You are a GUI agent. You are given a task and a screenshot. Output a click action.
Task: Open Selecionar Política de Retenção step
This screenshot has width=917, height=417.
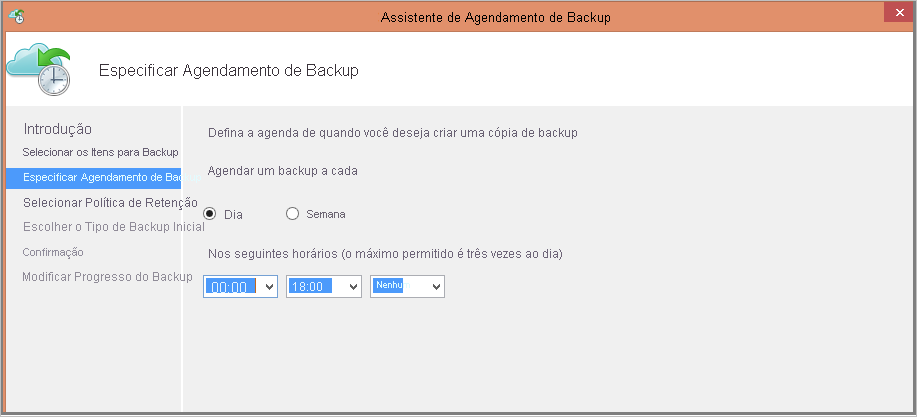click(111, 203)
